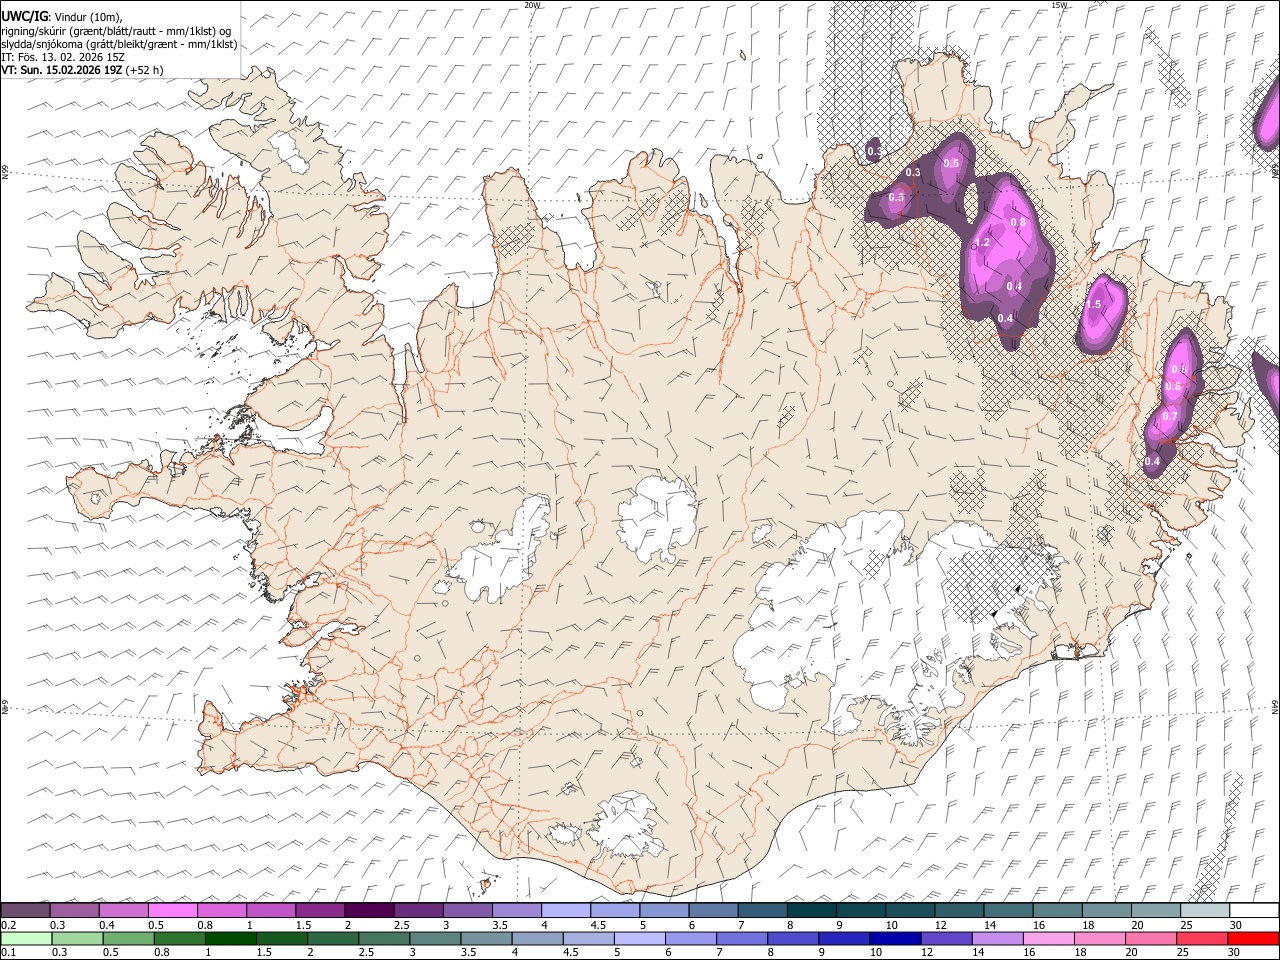This screenshot has width=1280, height=960.
Task: Click the dark blue 10 swatch in rain legend
Action: (x=895, y=939)
